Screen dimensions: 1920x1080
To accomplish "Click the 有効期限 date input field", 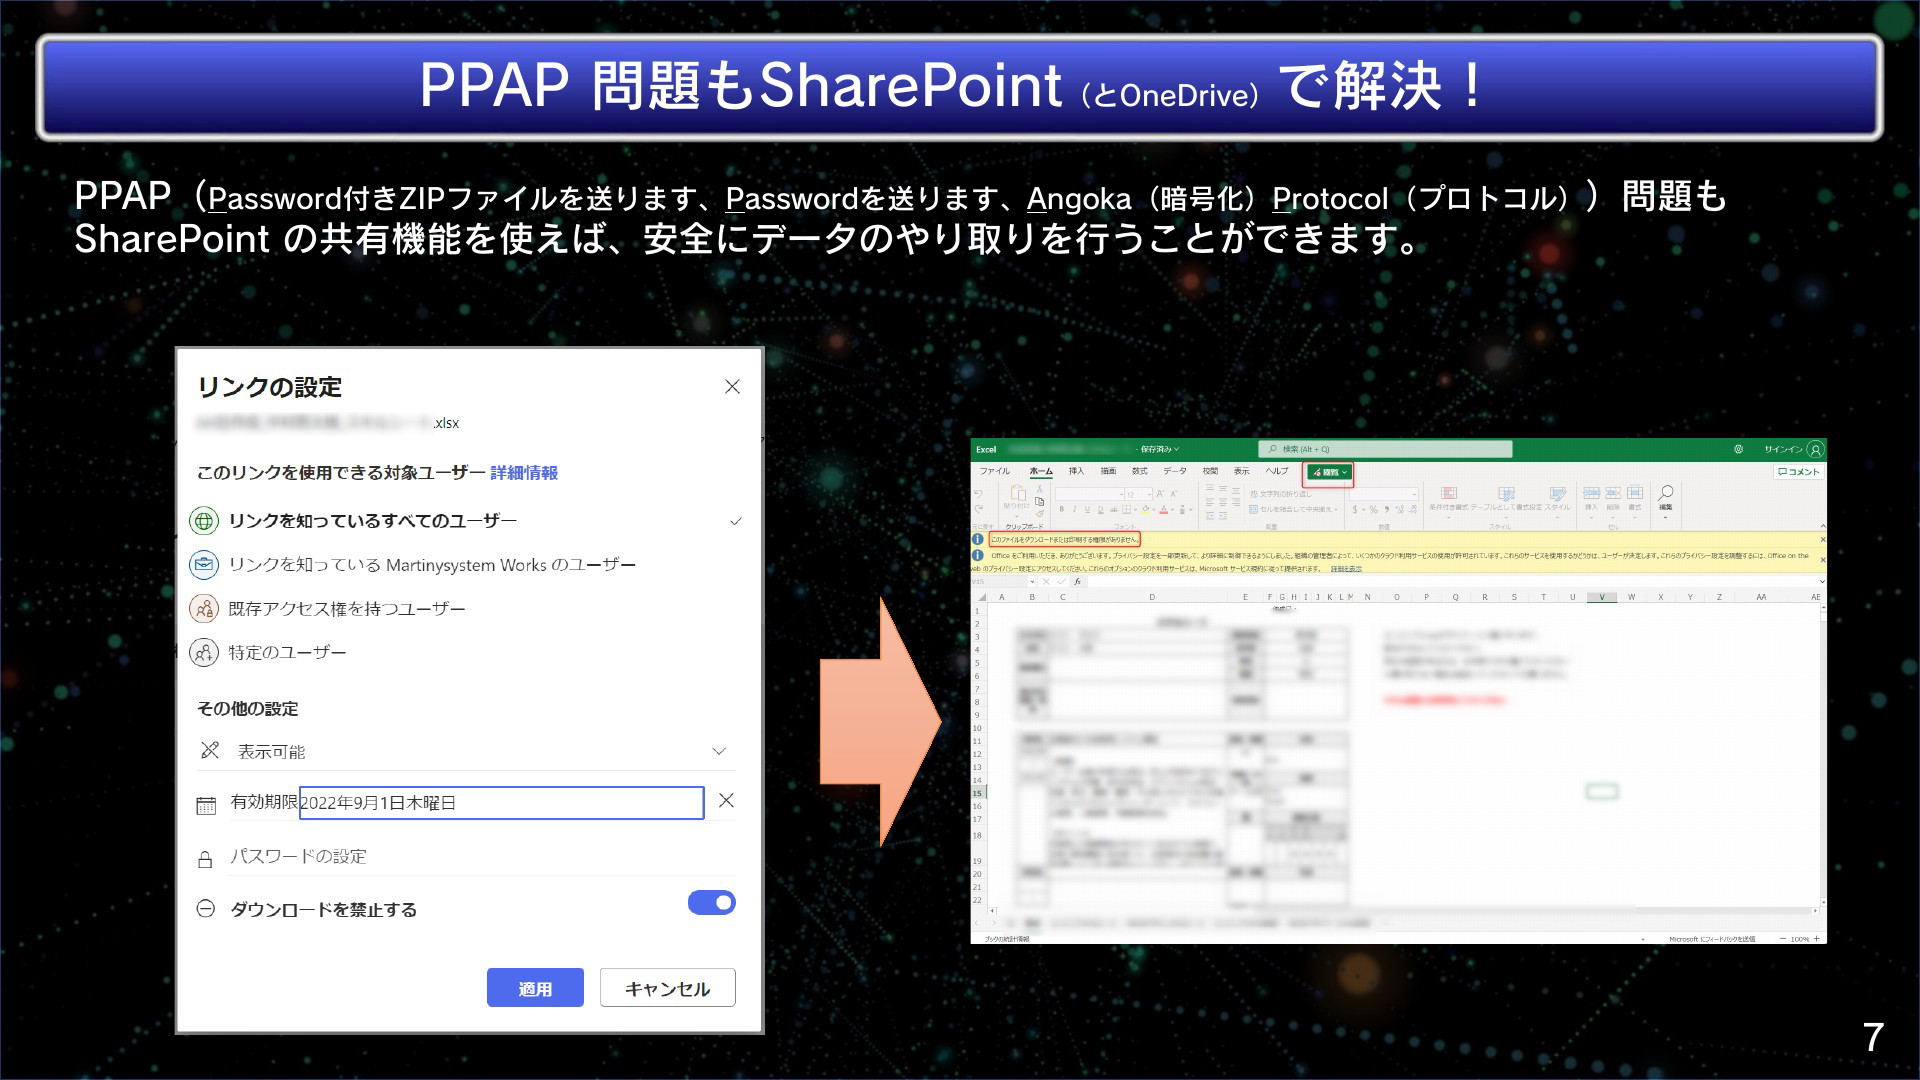I will pyautogui.click(x=502, y=803).
